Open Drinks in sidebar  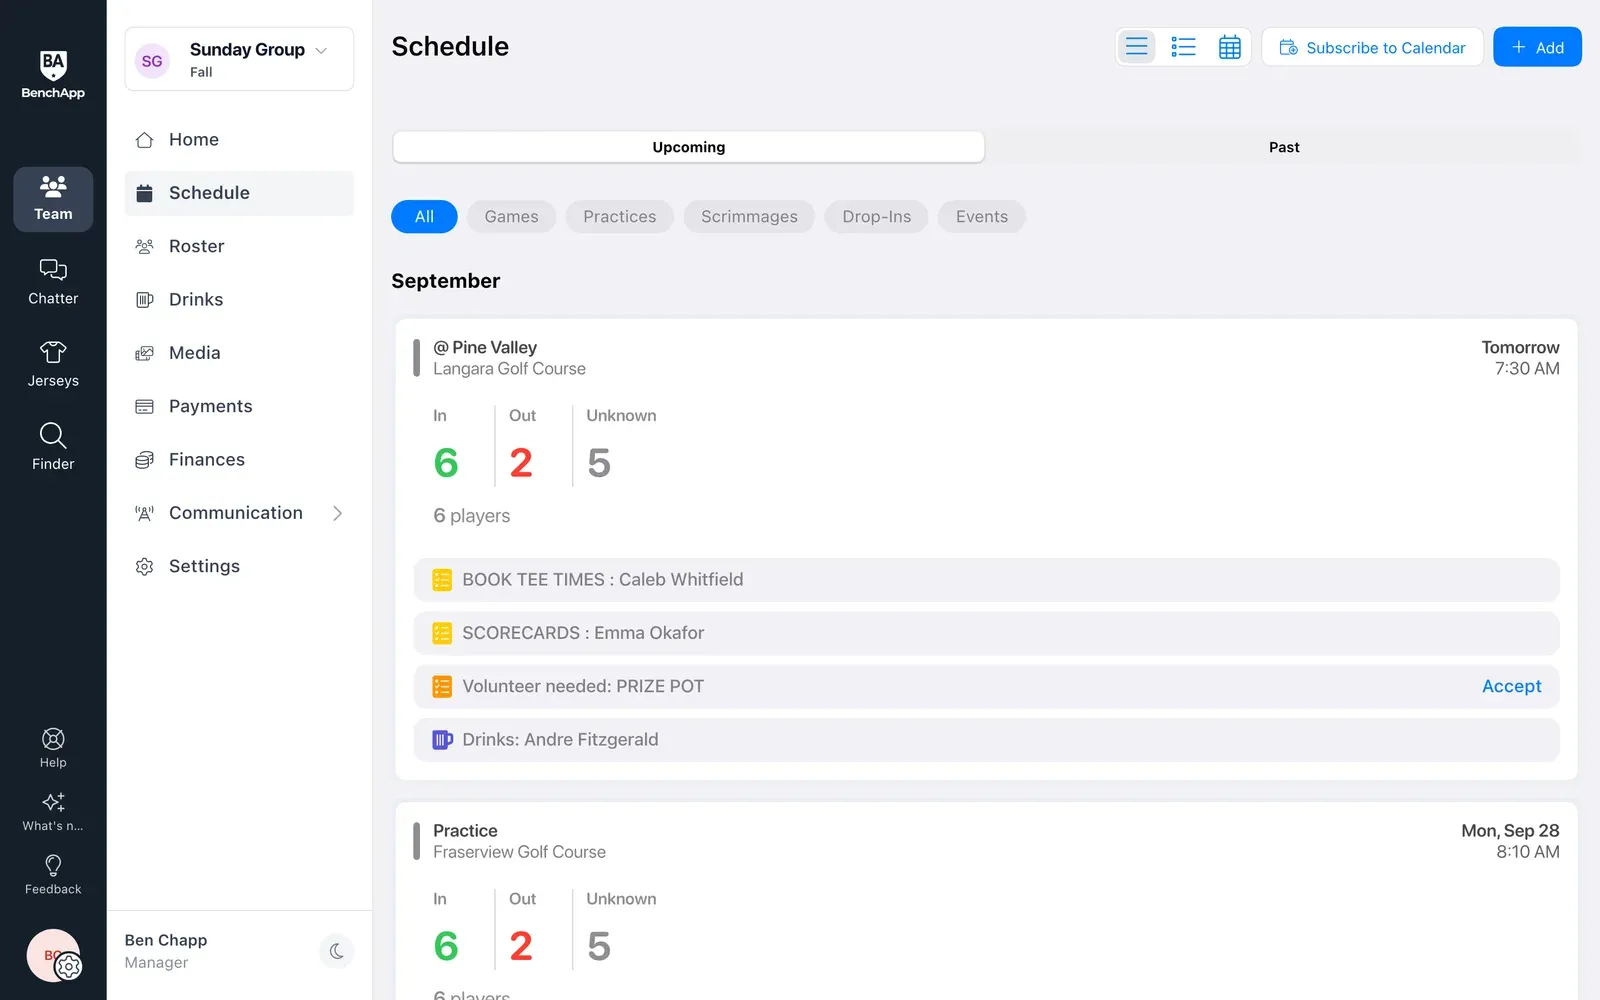tap(239, 300)
